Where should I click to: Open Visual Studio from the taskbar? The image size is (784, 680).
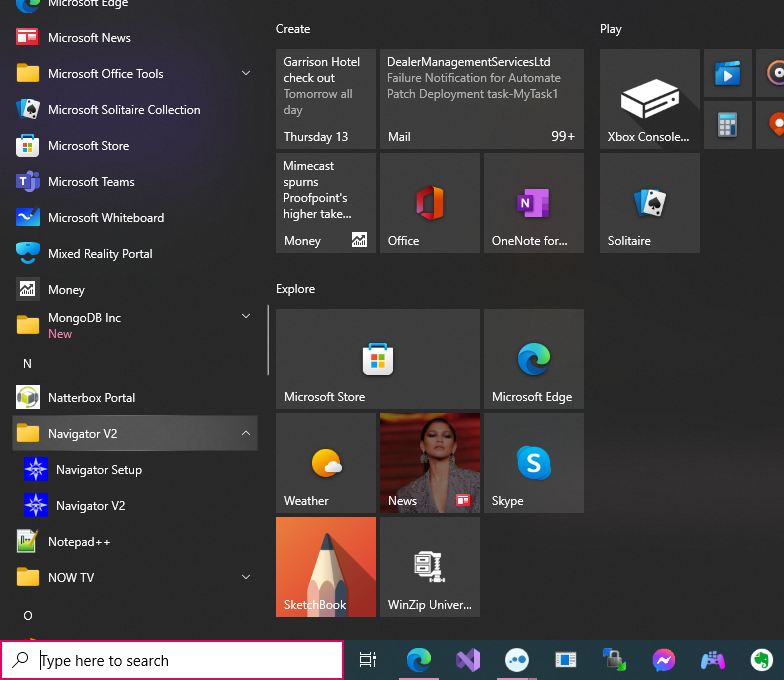(x=468, y=660)
